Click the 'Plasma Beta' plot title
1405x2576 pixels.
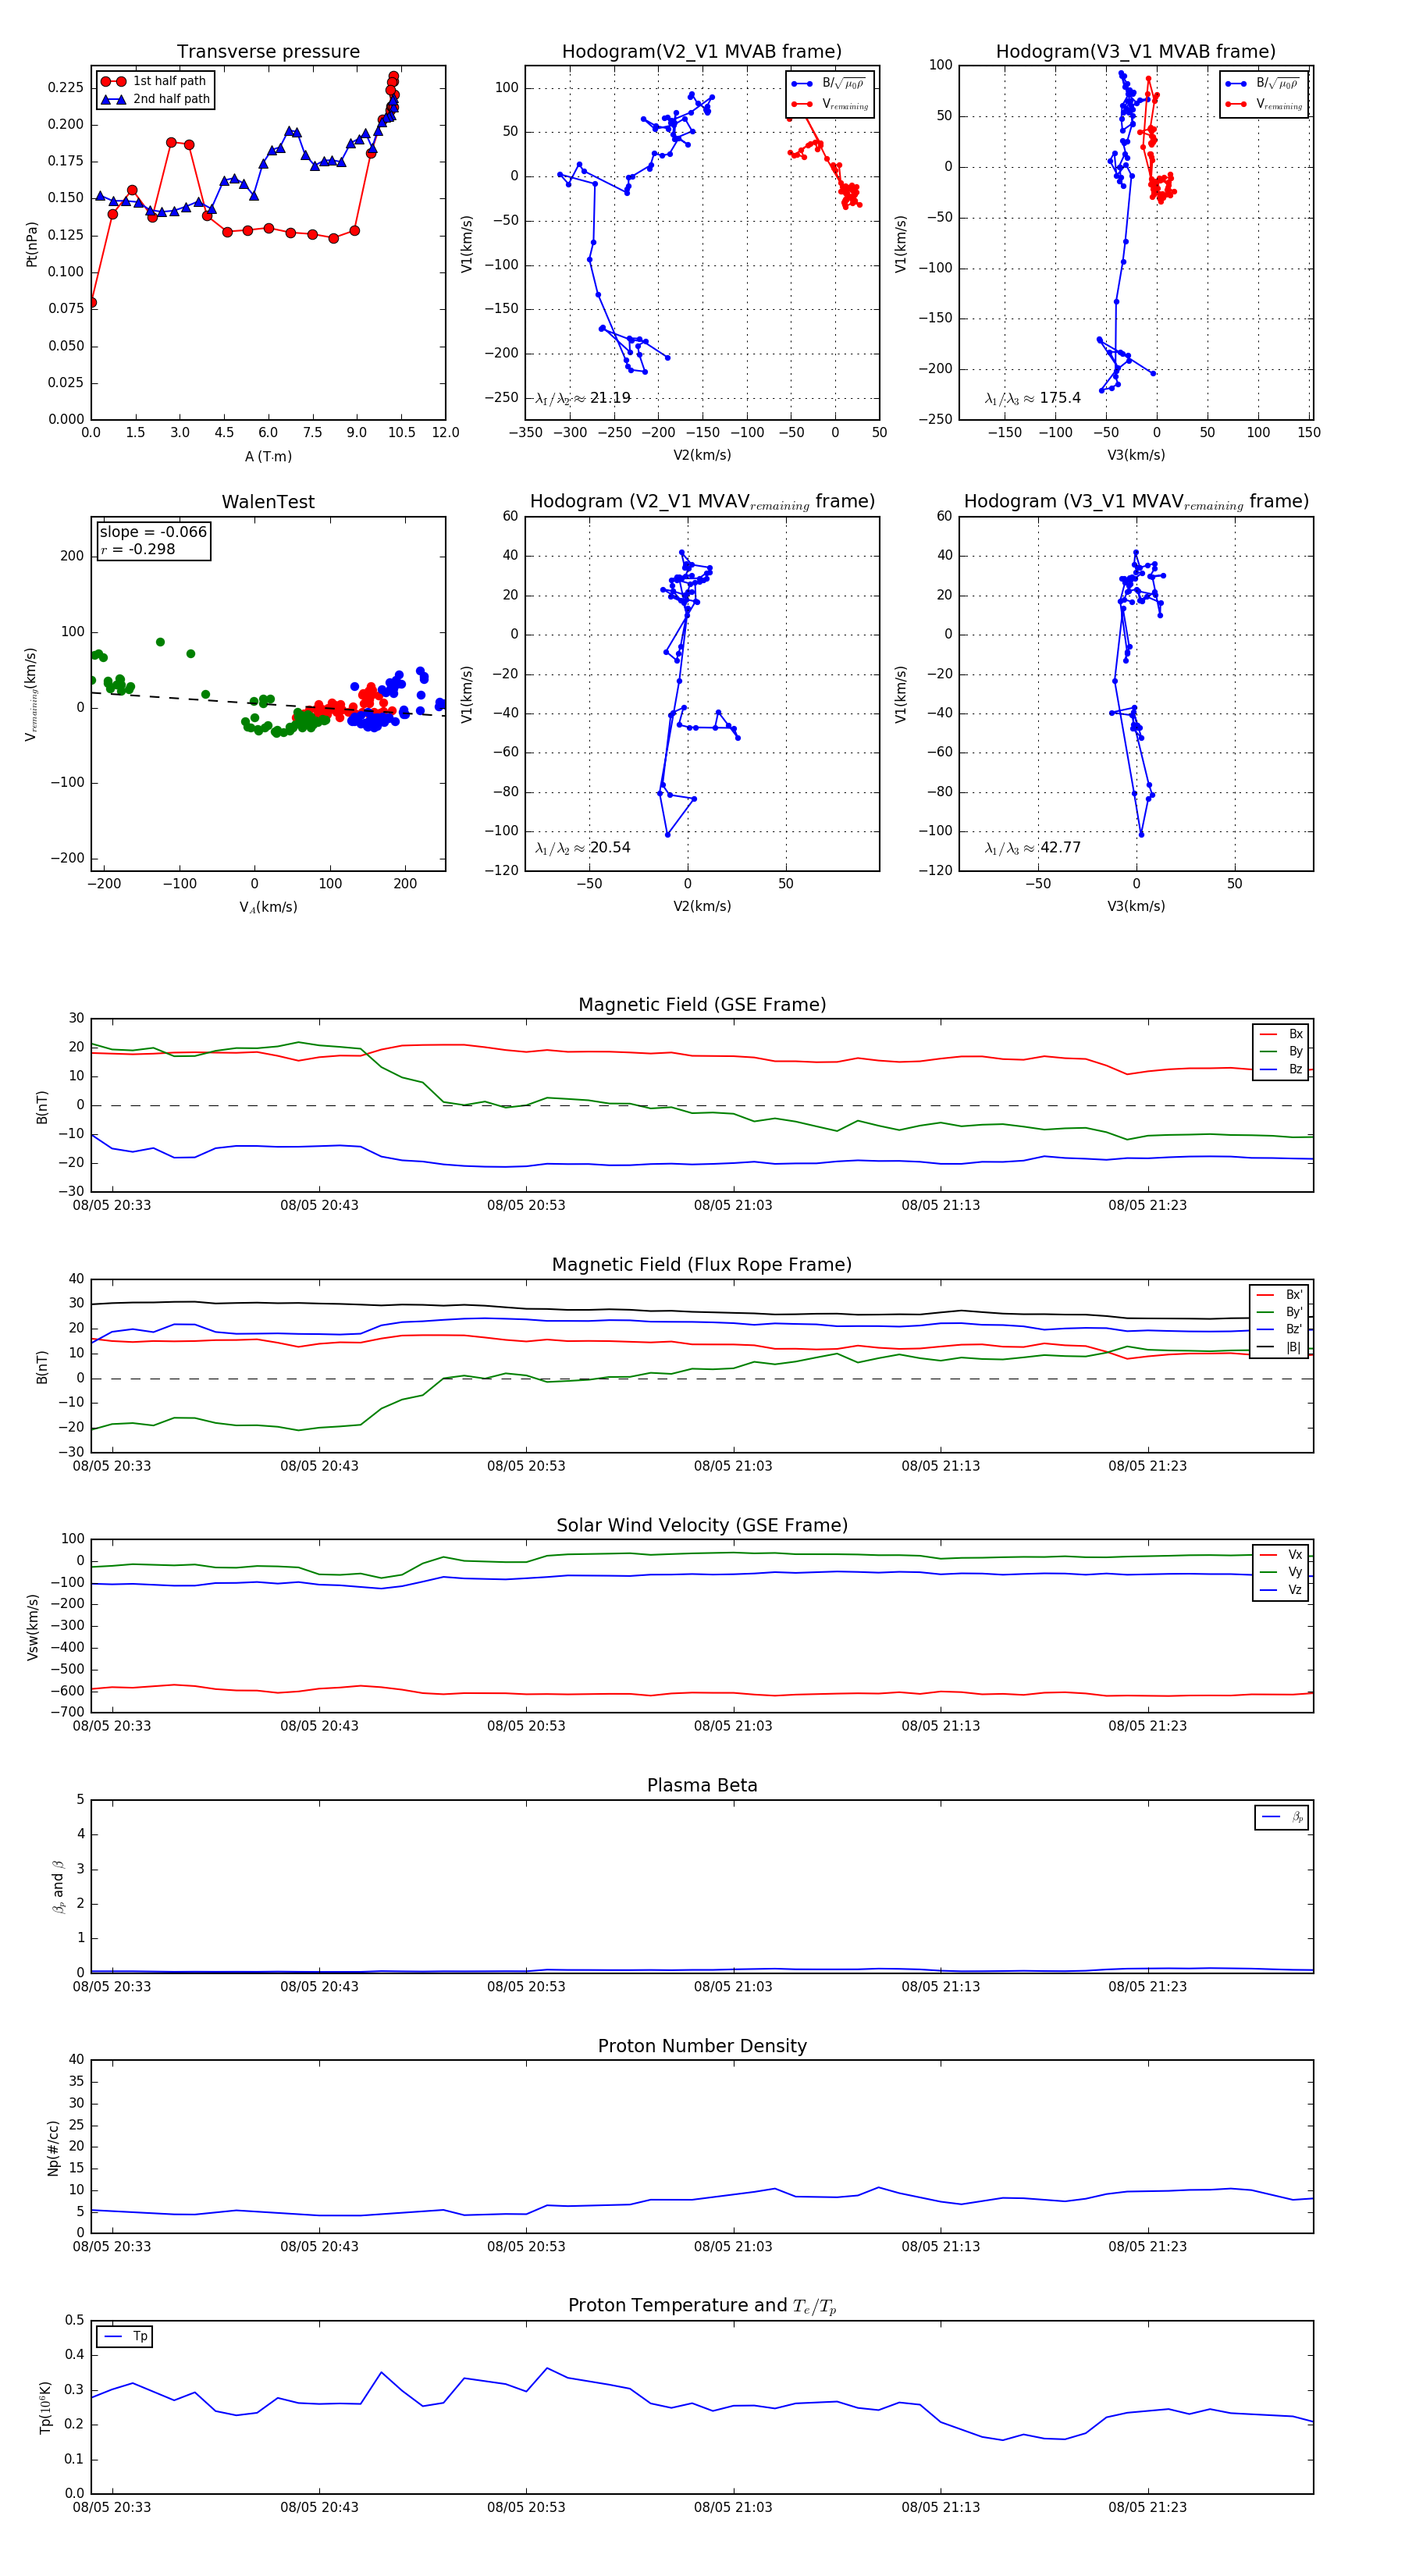point(702,1785)
